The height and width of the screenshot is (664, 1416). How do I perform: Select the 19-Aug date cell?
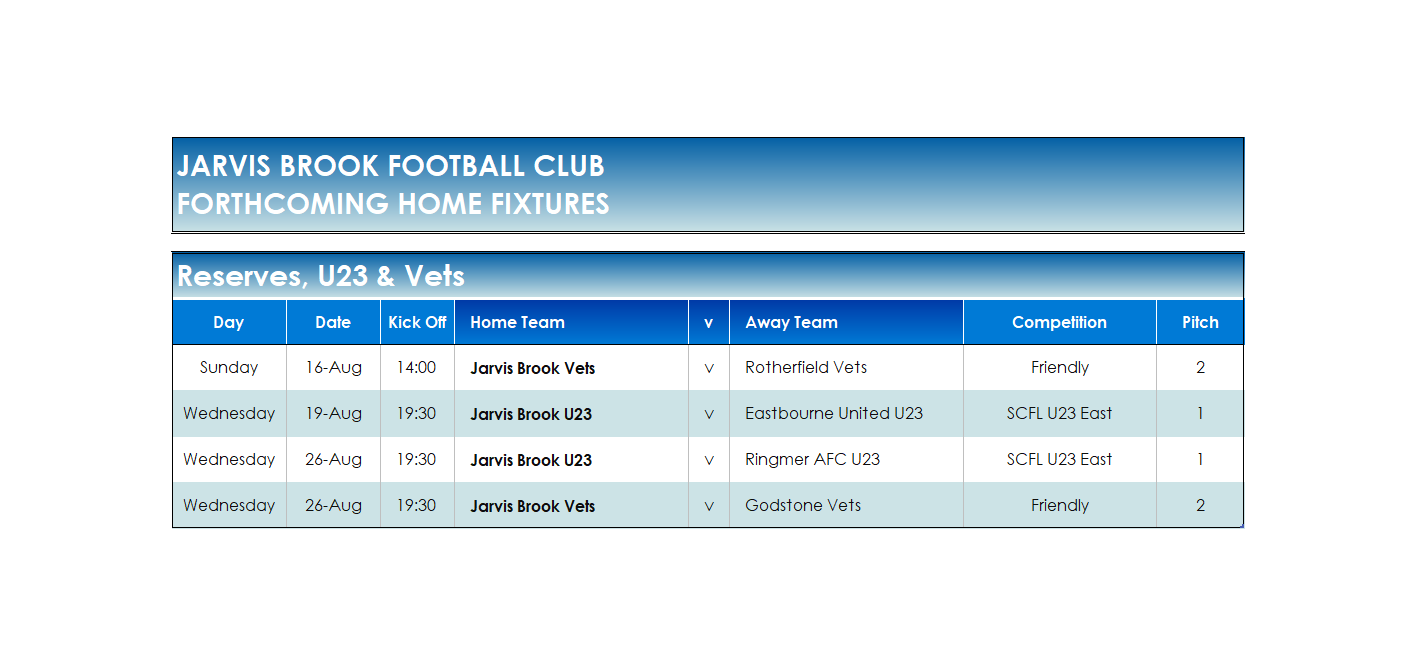coord(333,413)
